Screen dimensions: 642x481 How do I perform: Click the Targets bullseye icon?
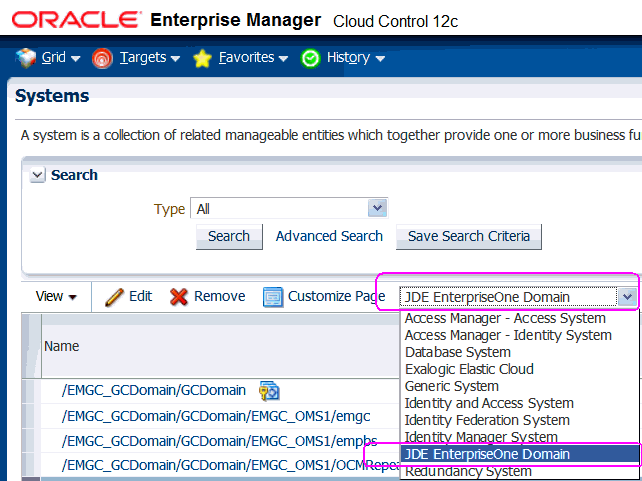(102, 59)
